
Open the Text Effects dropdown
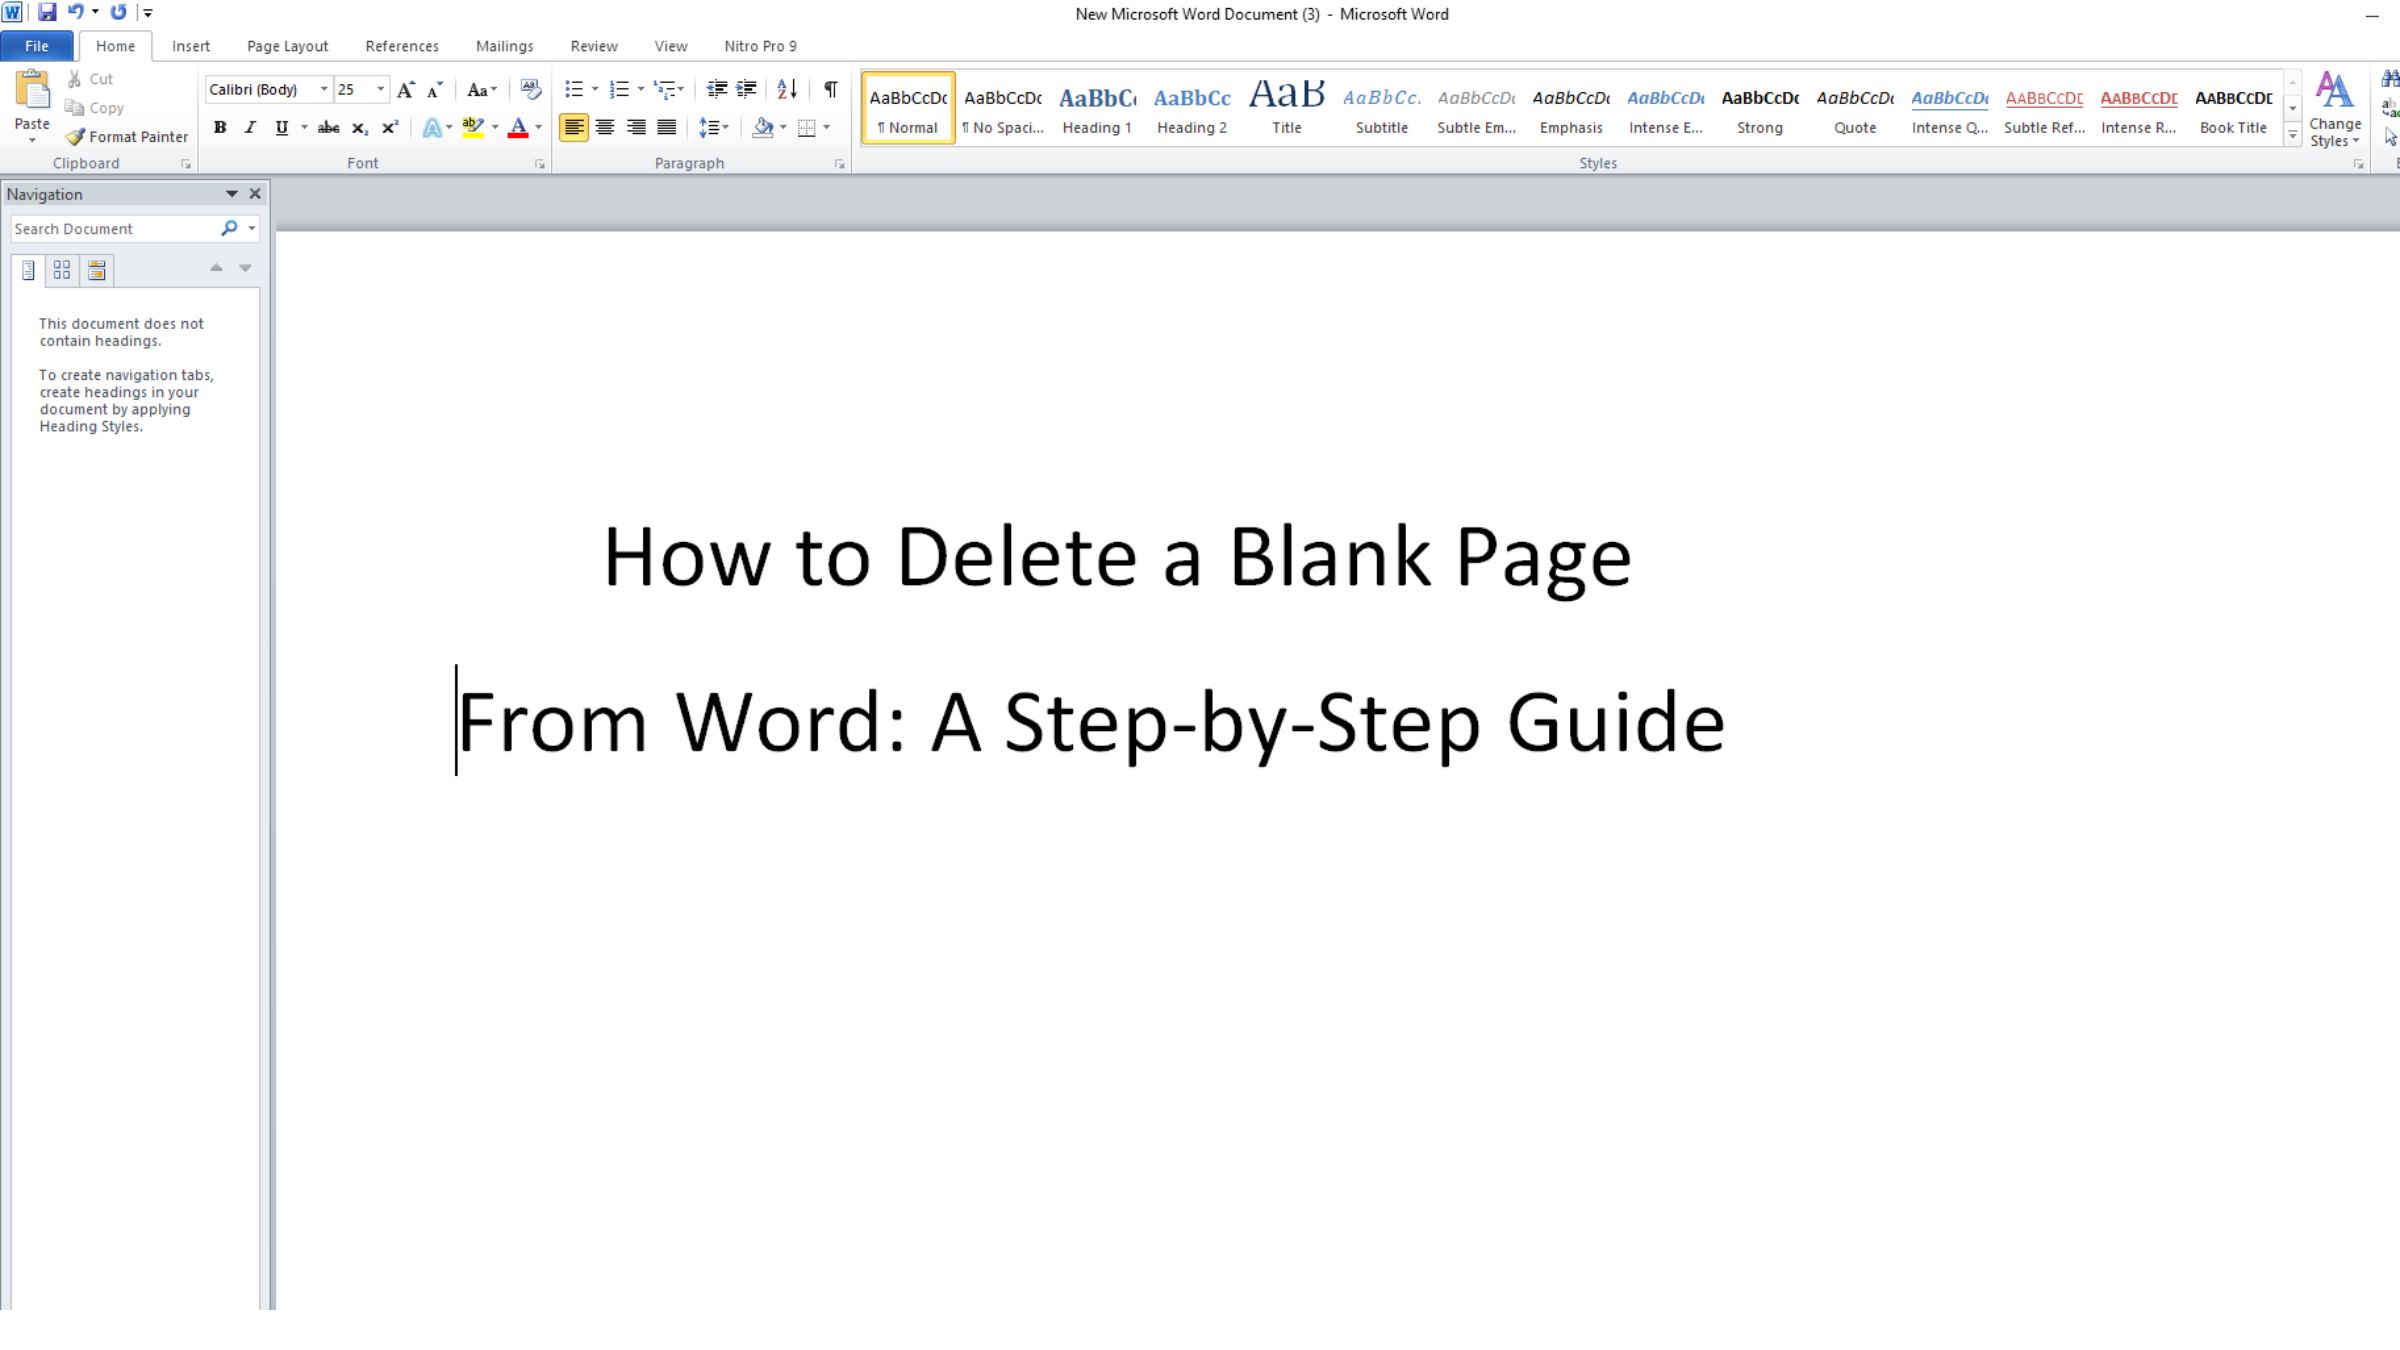click(x=437, y=128)
